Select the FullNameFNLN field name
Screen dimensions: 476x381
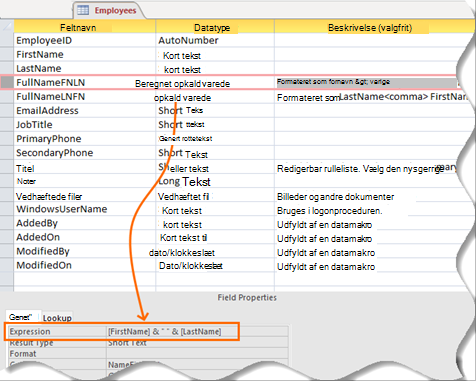(51, 83)
